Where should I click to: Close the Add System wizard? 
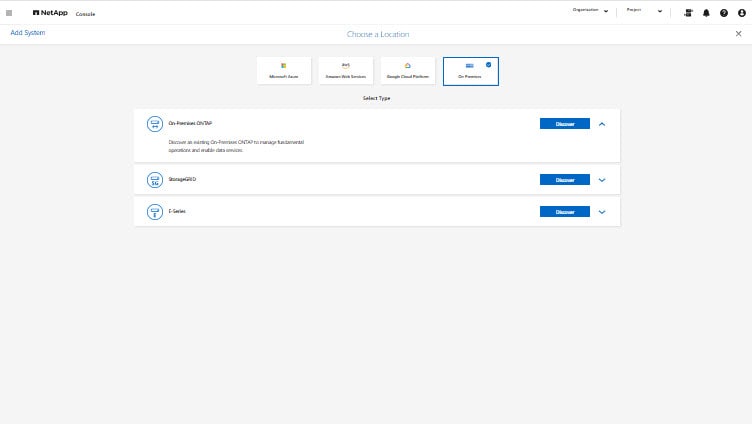pyautogui.click(x=739, y=34)
